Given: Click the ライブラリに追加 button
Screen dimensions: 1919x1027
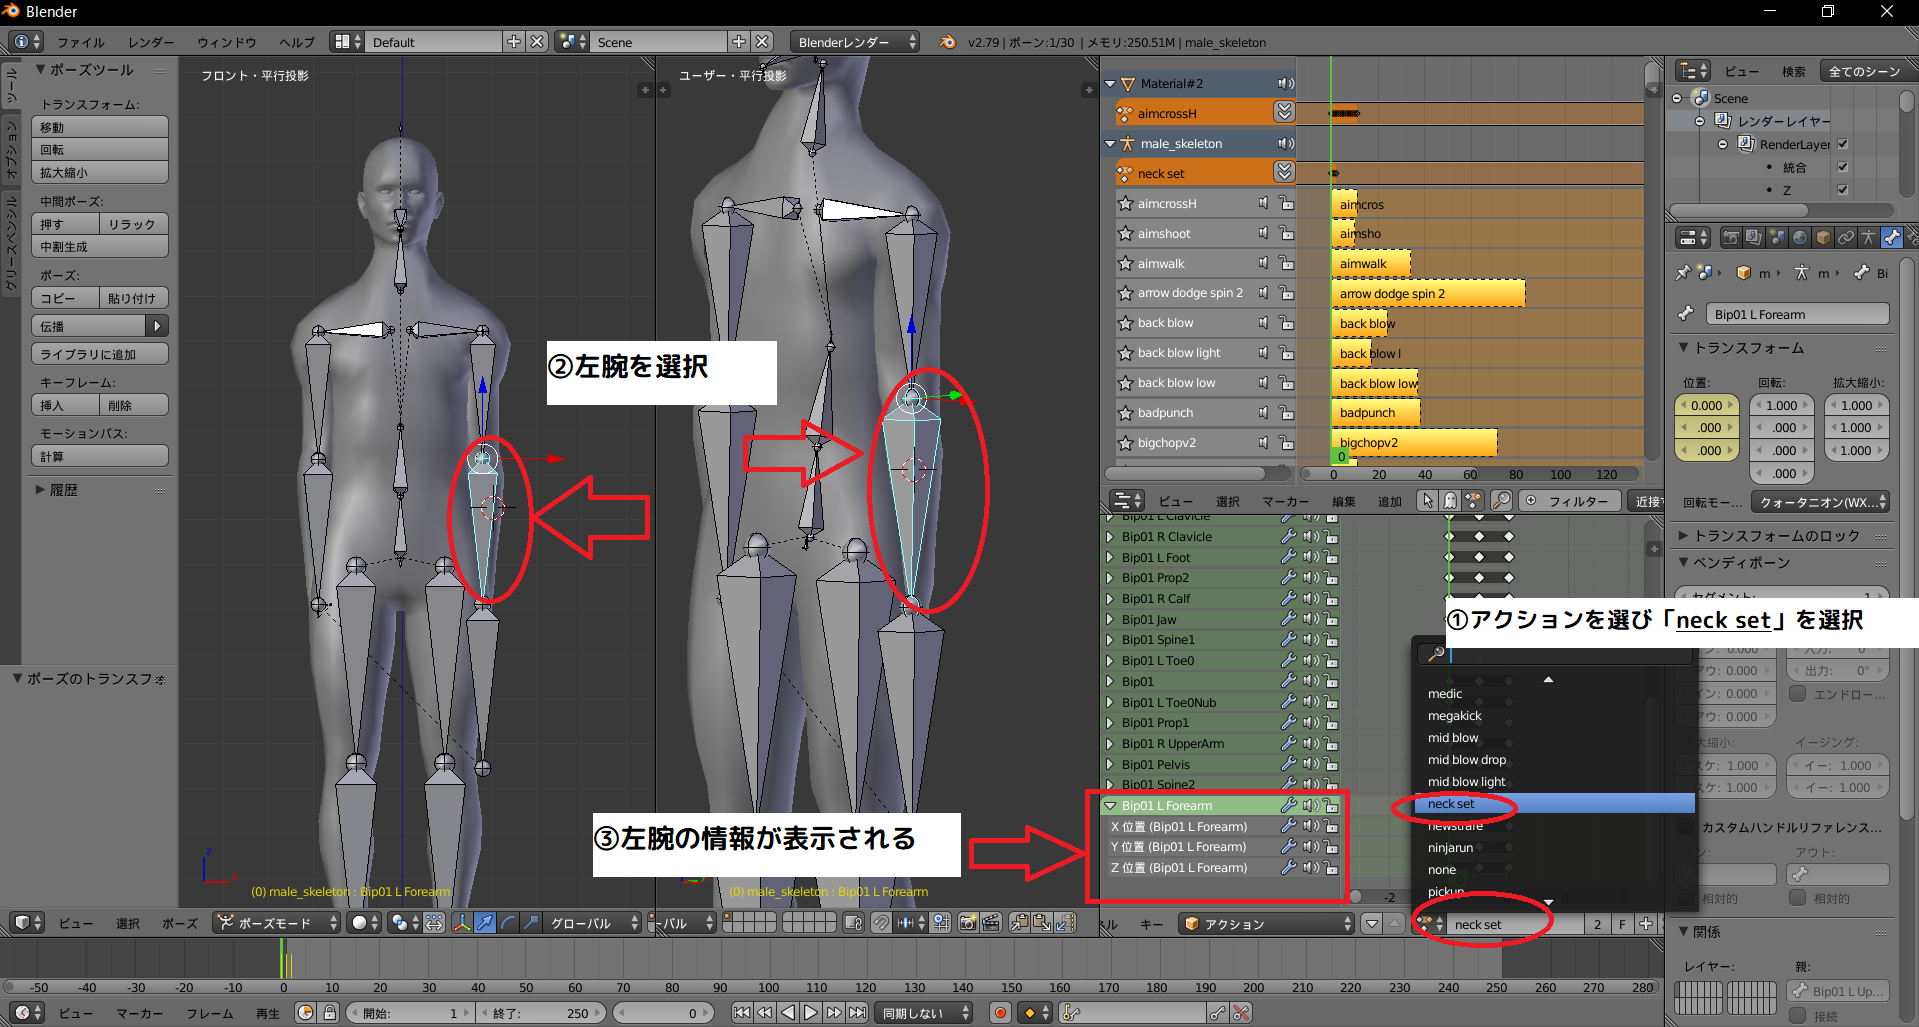Looking at the screenshot, I should click(100, 354).
